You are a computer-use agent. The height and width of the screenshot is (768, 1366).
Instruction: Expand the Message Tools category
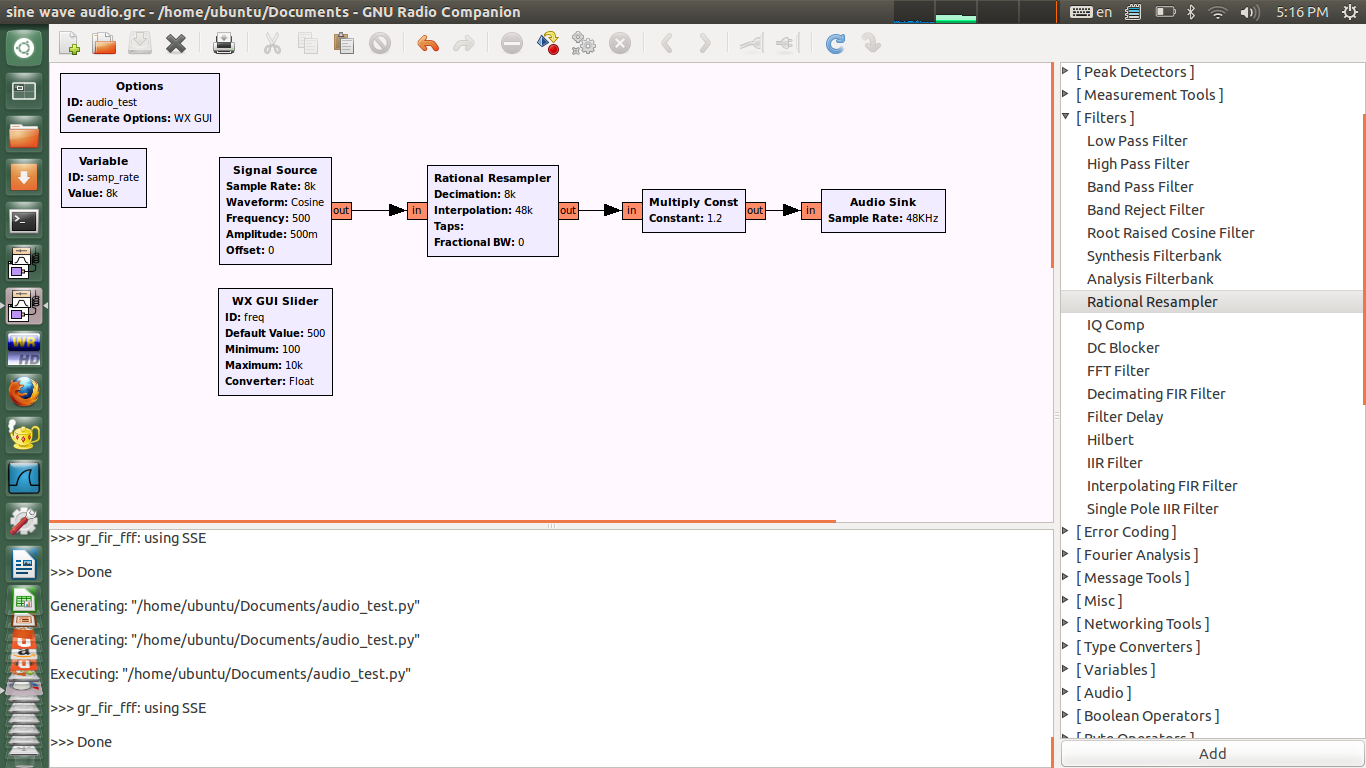click(x=1066, y=577)
